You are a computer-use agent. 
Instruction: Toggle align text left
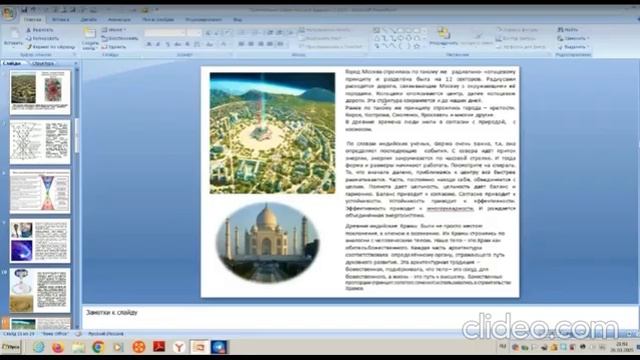(241, 44)
